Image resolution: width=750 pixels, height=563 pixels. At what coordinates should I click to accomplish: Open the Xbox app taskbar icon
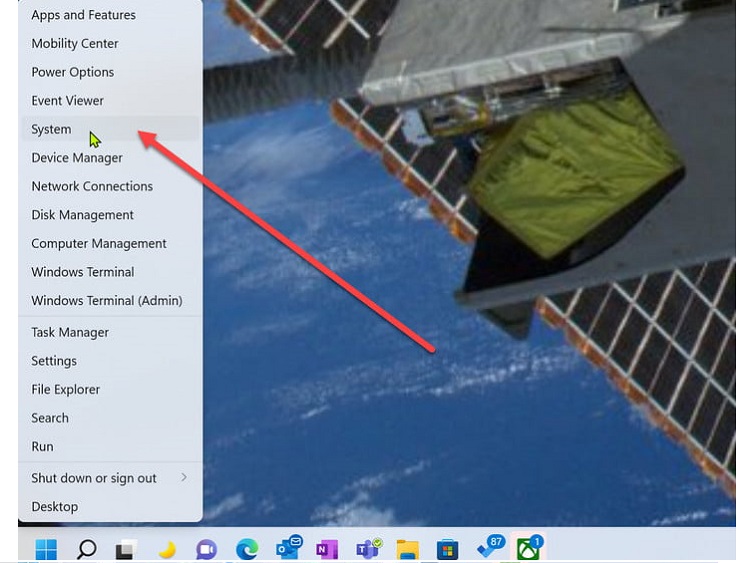pos(527,548)
